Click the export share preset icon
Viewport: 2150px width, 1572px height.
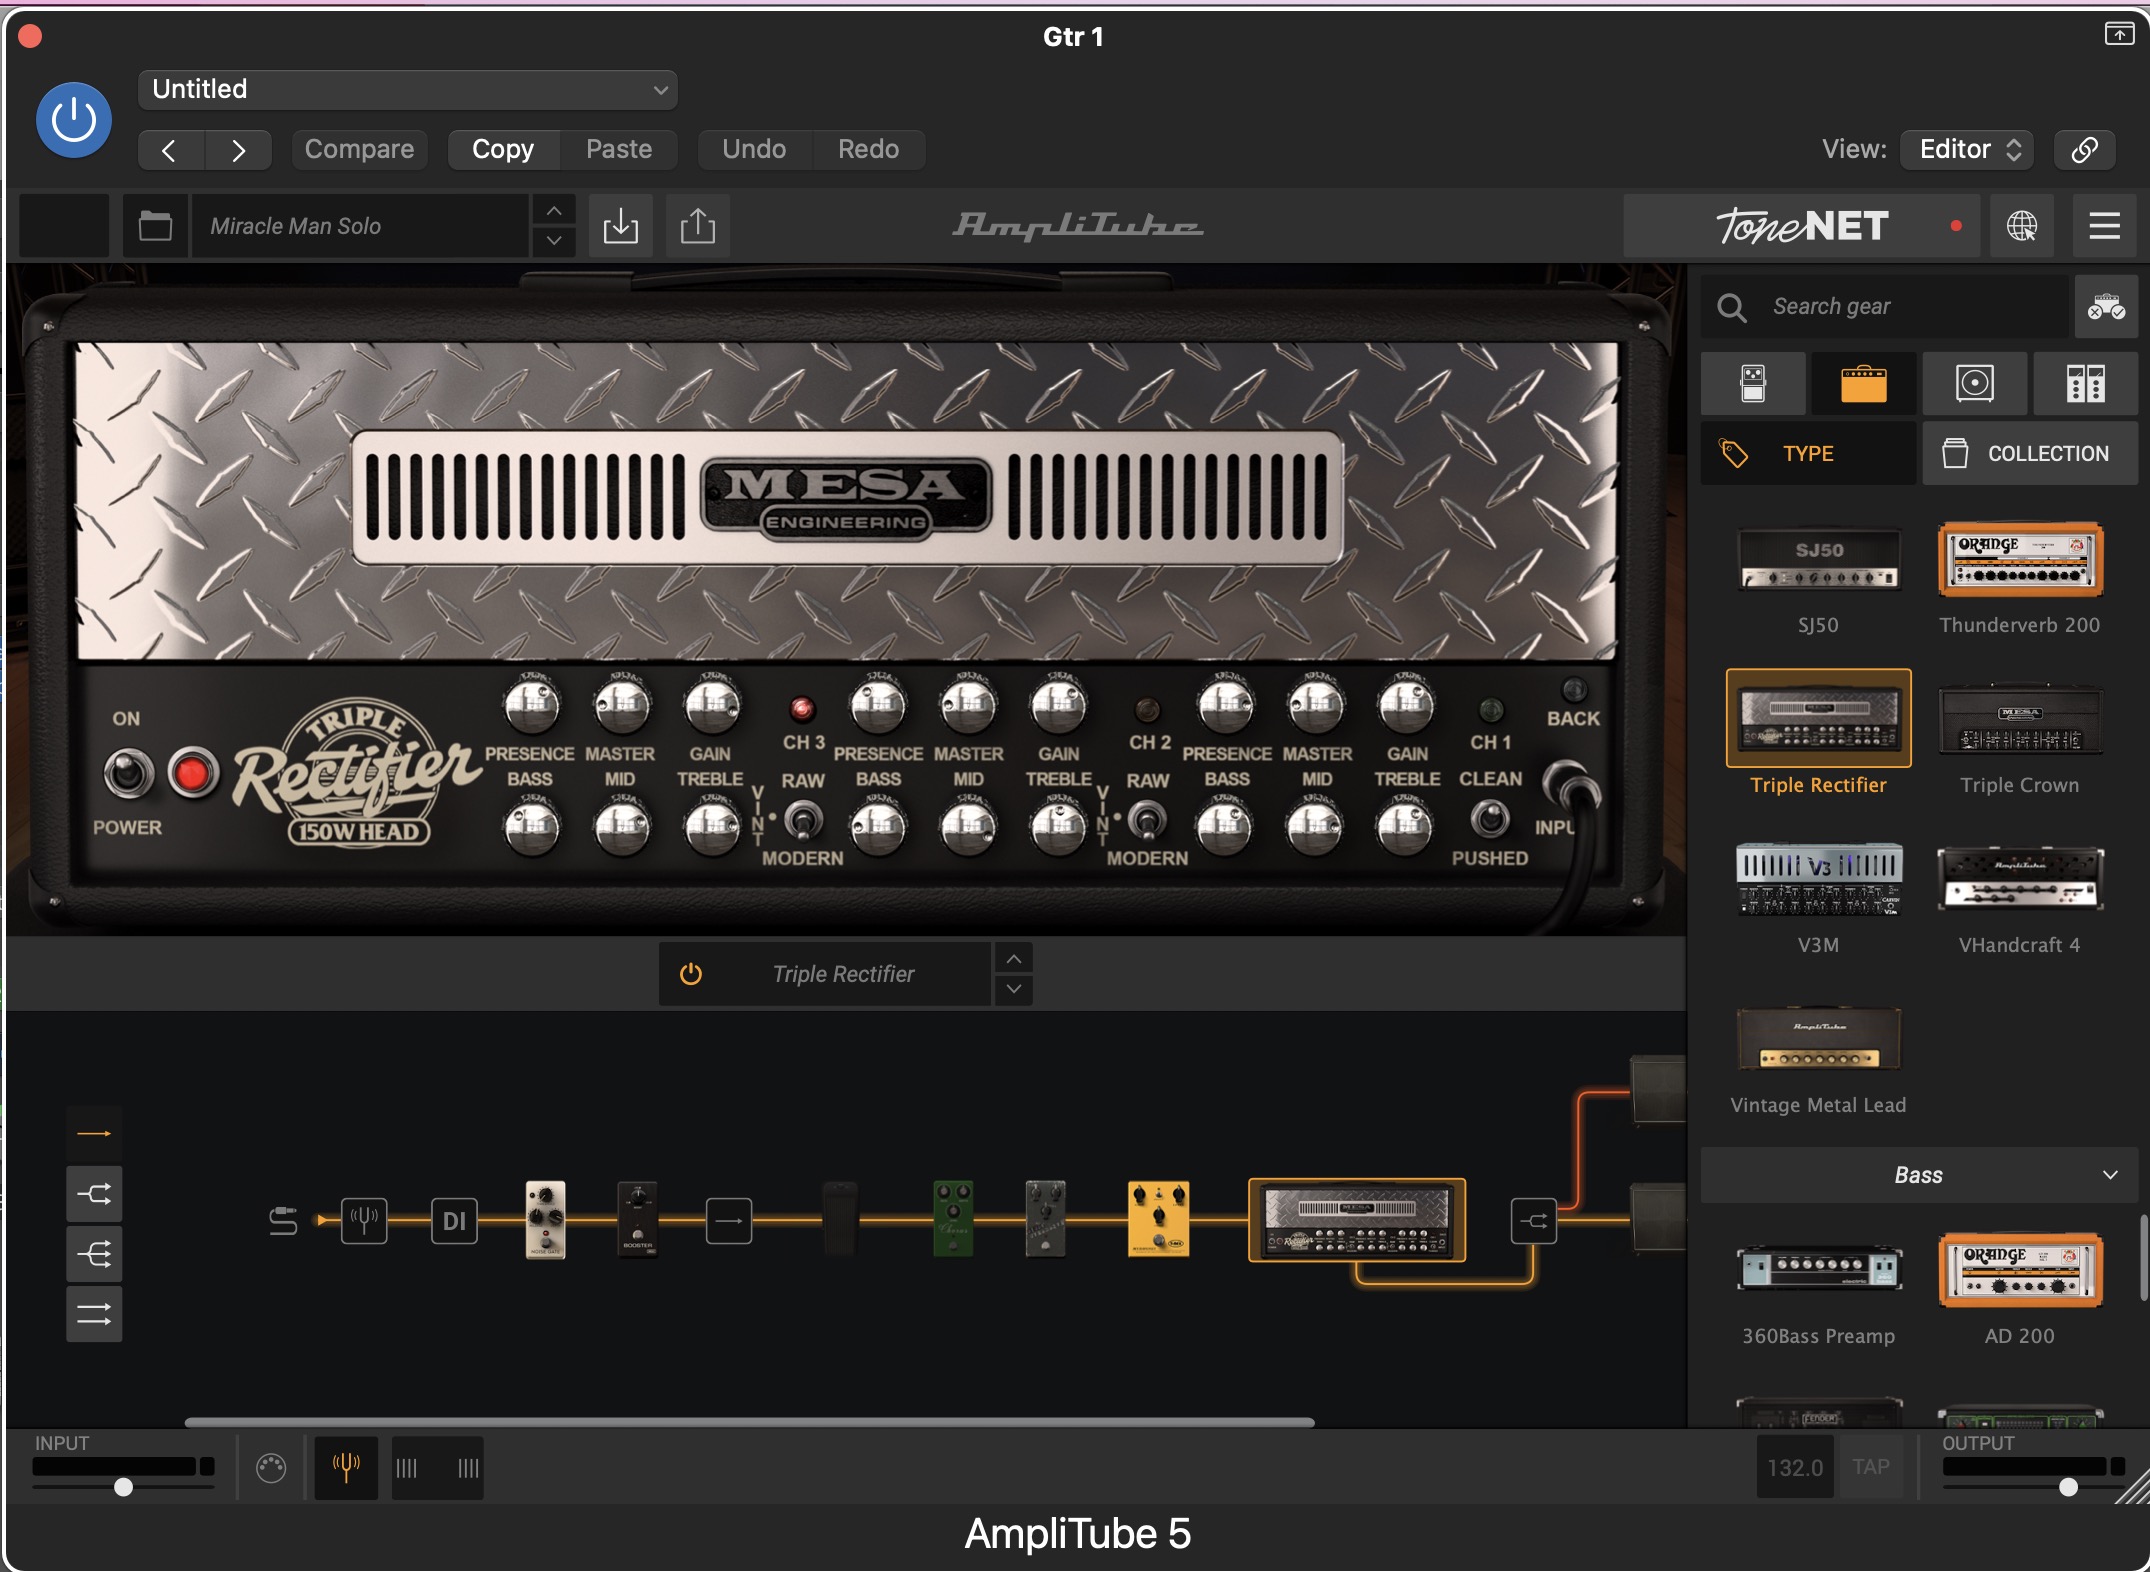point(698,226)
